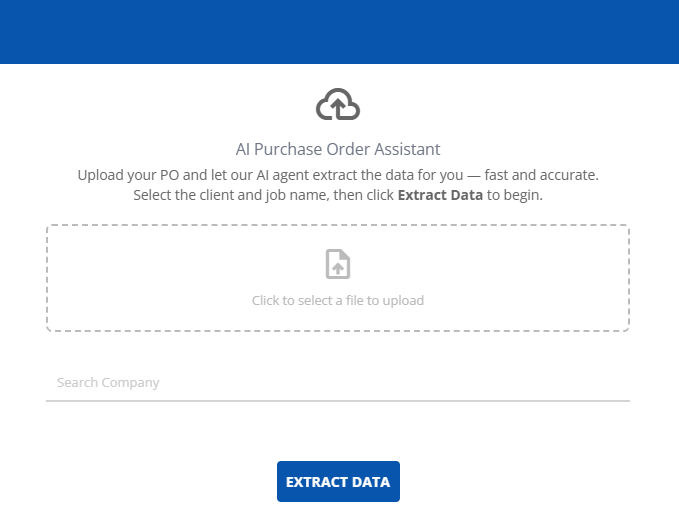The image size is (679, 513).
Task: Click the up arrow in the file icon
Action: point(338,267)
